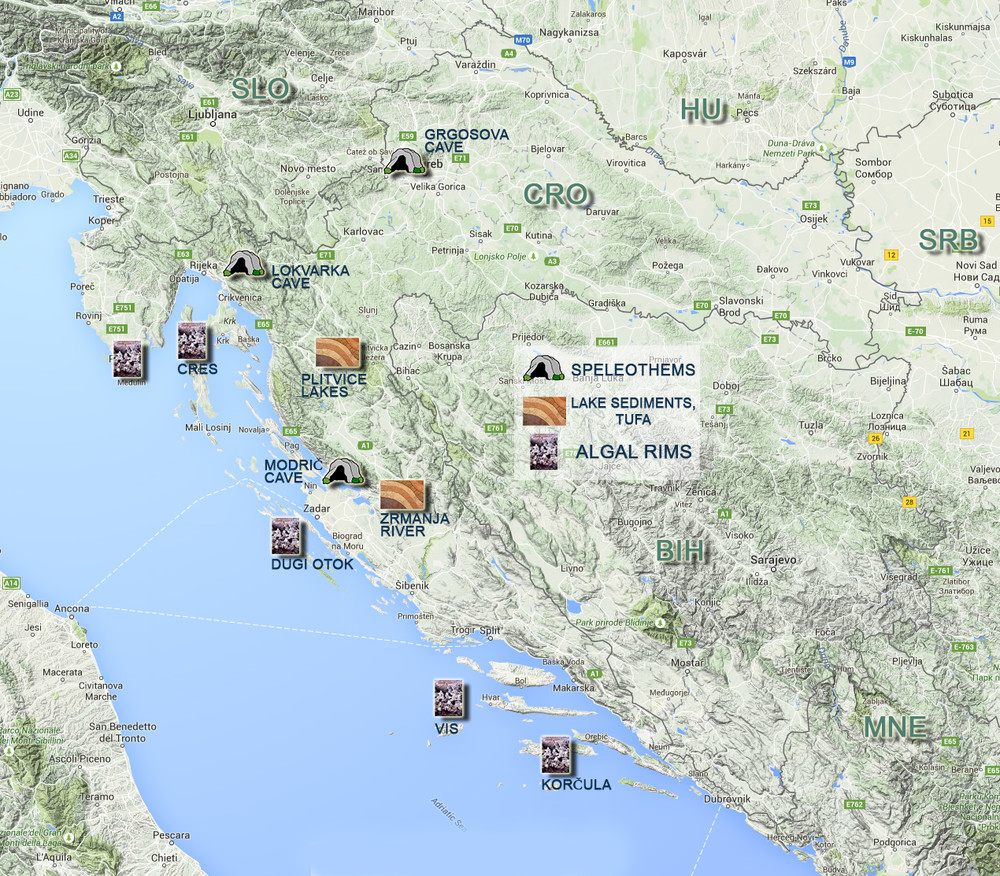Select the Cres algal rim marker
The width and height of the screenshot is (1000, 876).
192,341
